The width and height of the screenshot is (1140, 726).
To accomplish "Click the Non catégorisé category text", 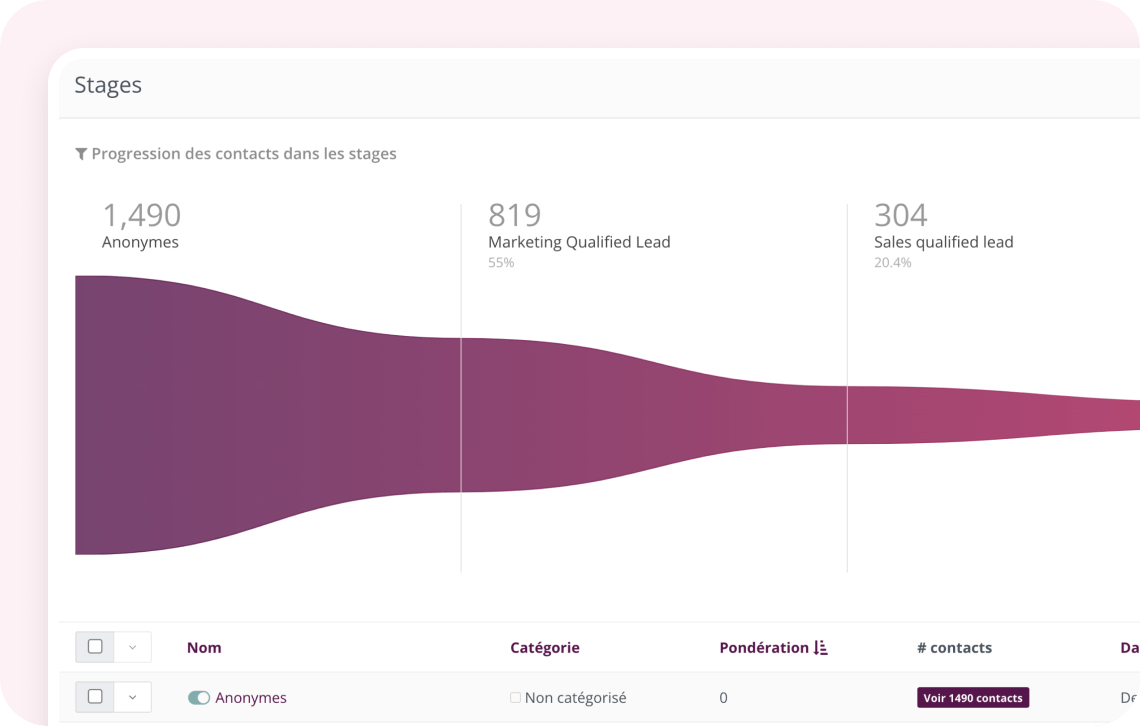I will 575,698.
